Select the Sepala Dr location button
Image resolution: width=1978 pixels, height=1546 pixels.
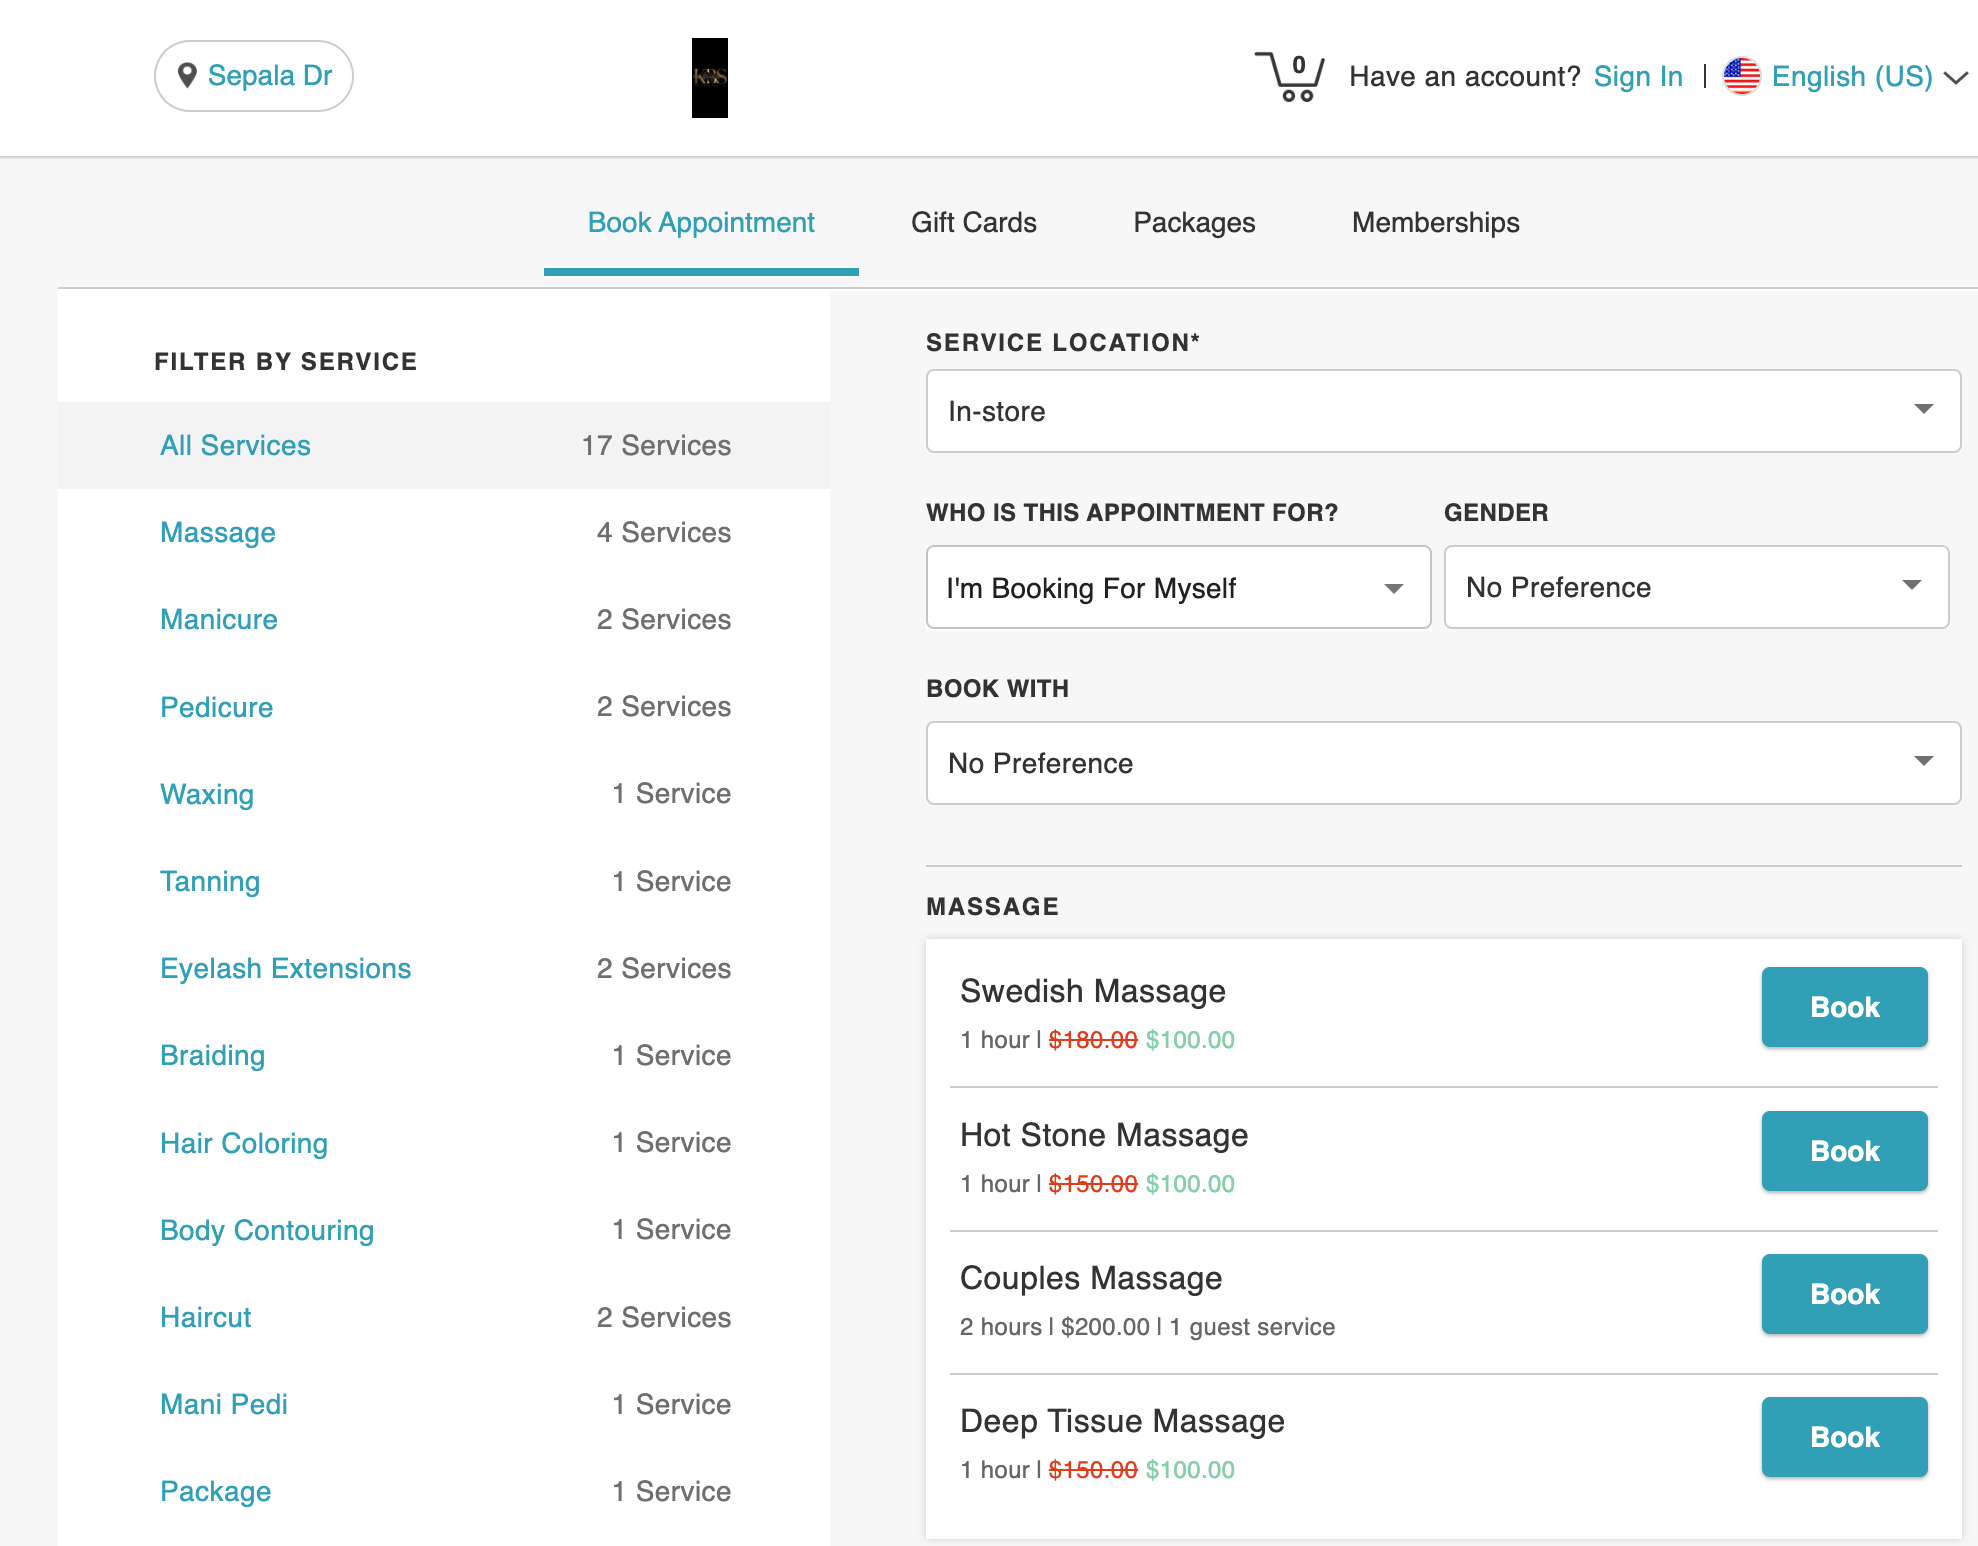(x=254, y=76)
